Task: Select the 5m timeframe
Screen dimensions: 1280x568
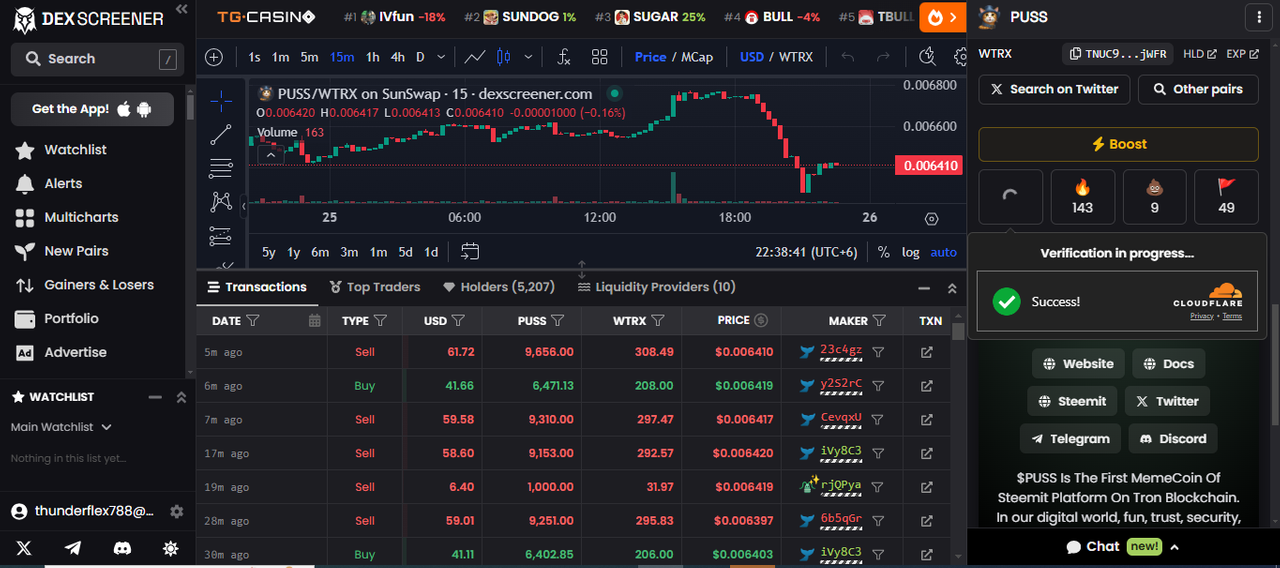Action: (x=309, y=57)
